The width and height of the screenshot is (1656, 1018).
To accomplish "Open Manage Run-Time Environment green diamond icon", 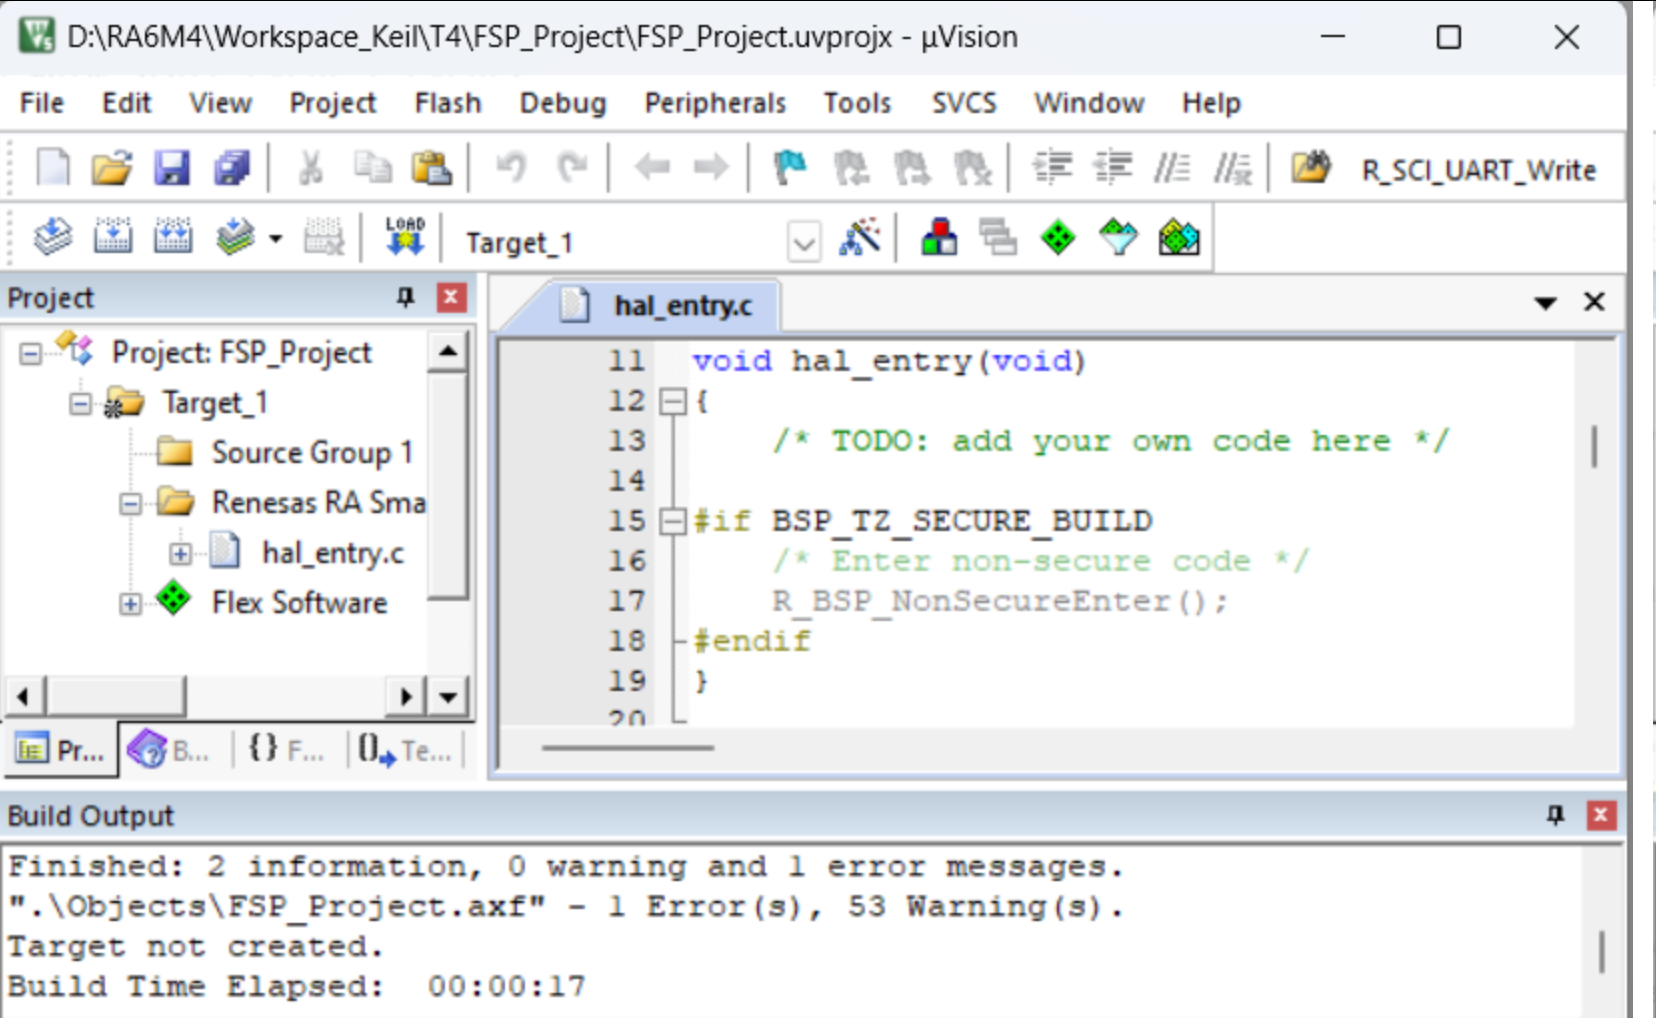I will tap(1057, 238).
